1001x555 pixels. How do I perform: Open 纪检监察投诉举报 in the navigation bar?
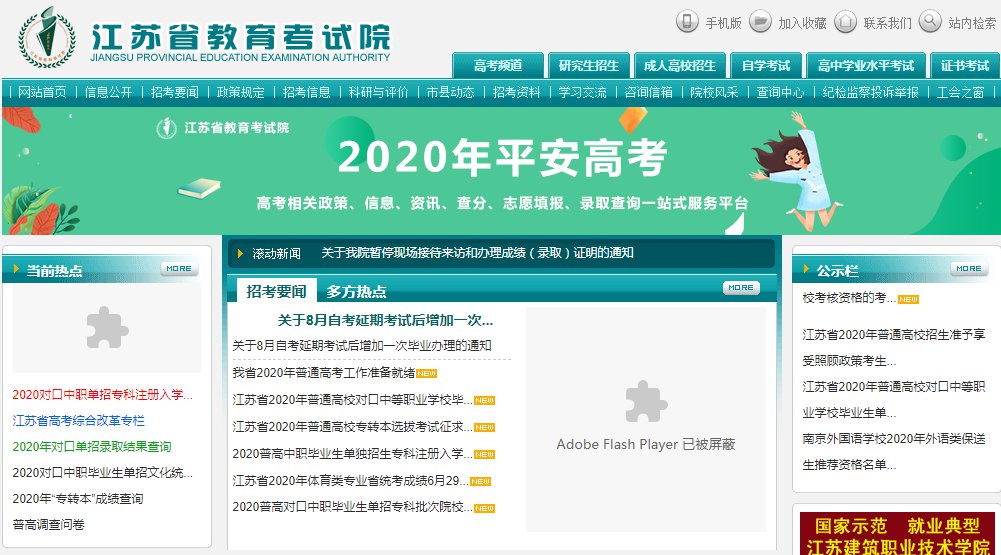[x=871, y=93]
